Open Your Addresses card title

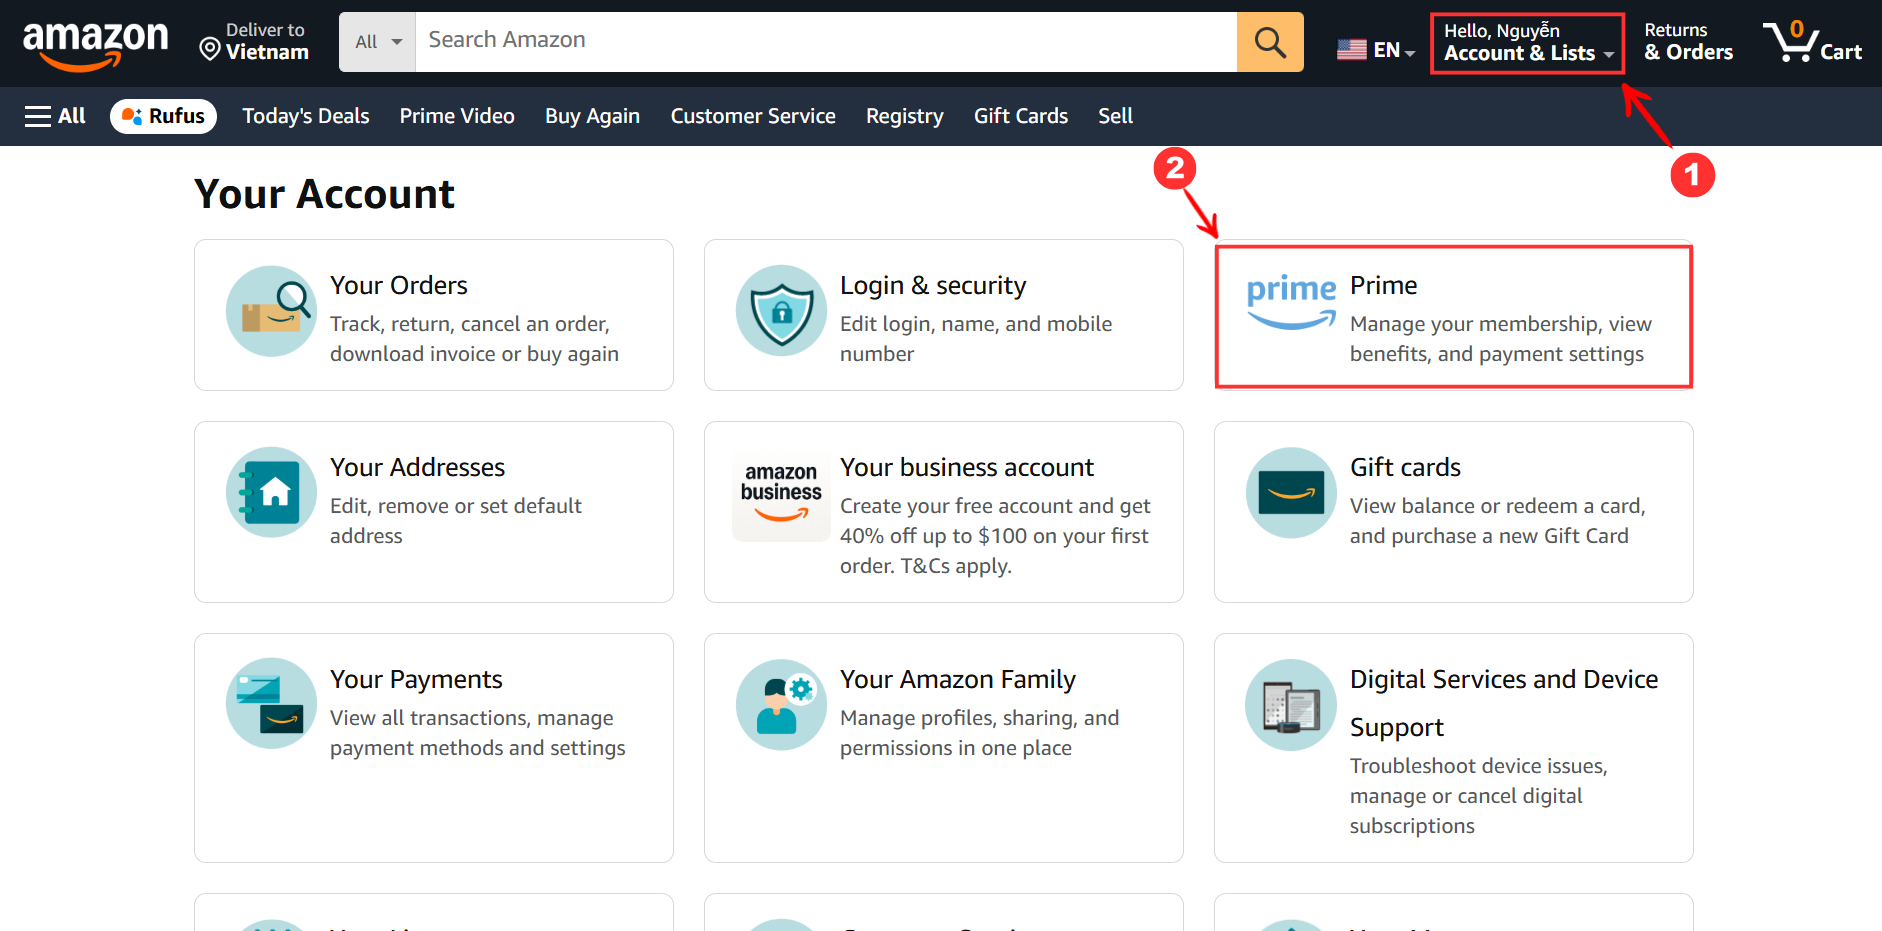point(418,467)
